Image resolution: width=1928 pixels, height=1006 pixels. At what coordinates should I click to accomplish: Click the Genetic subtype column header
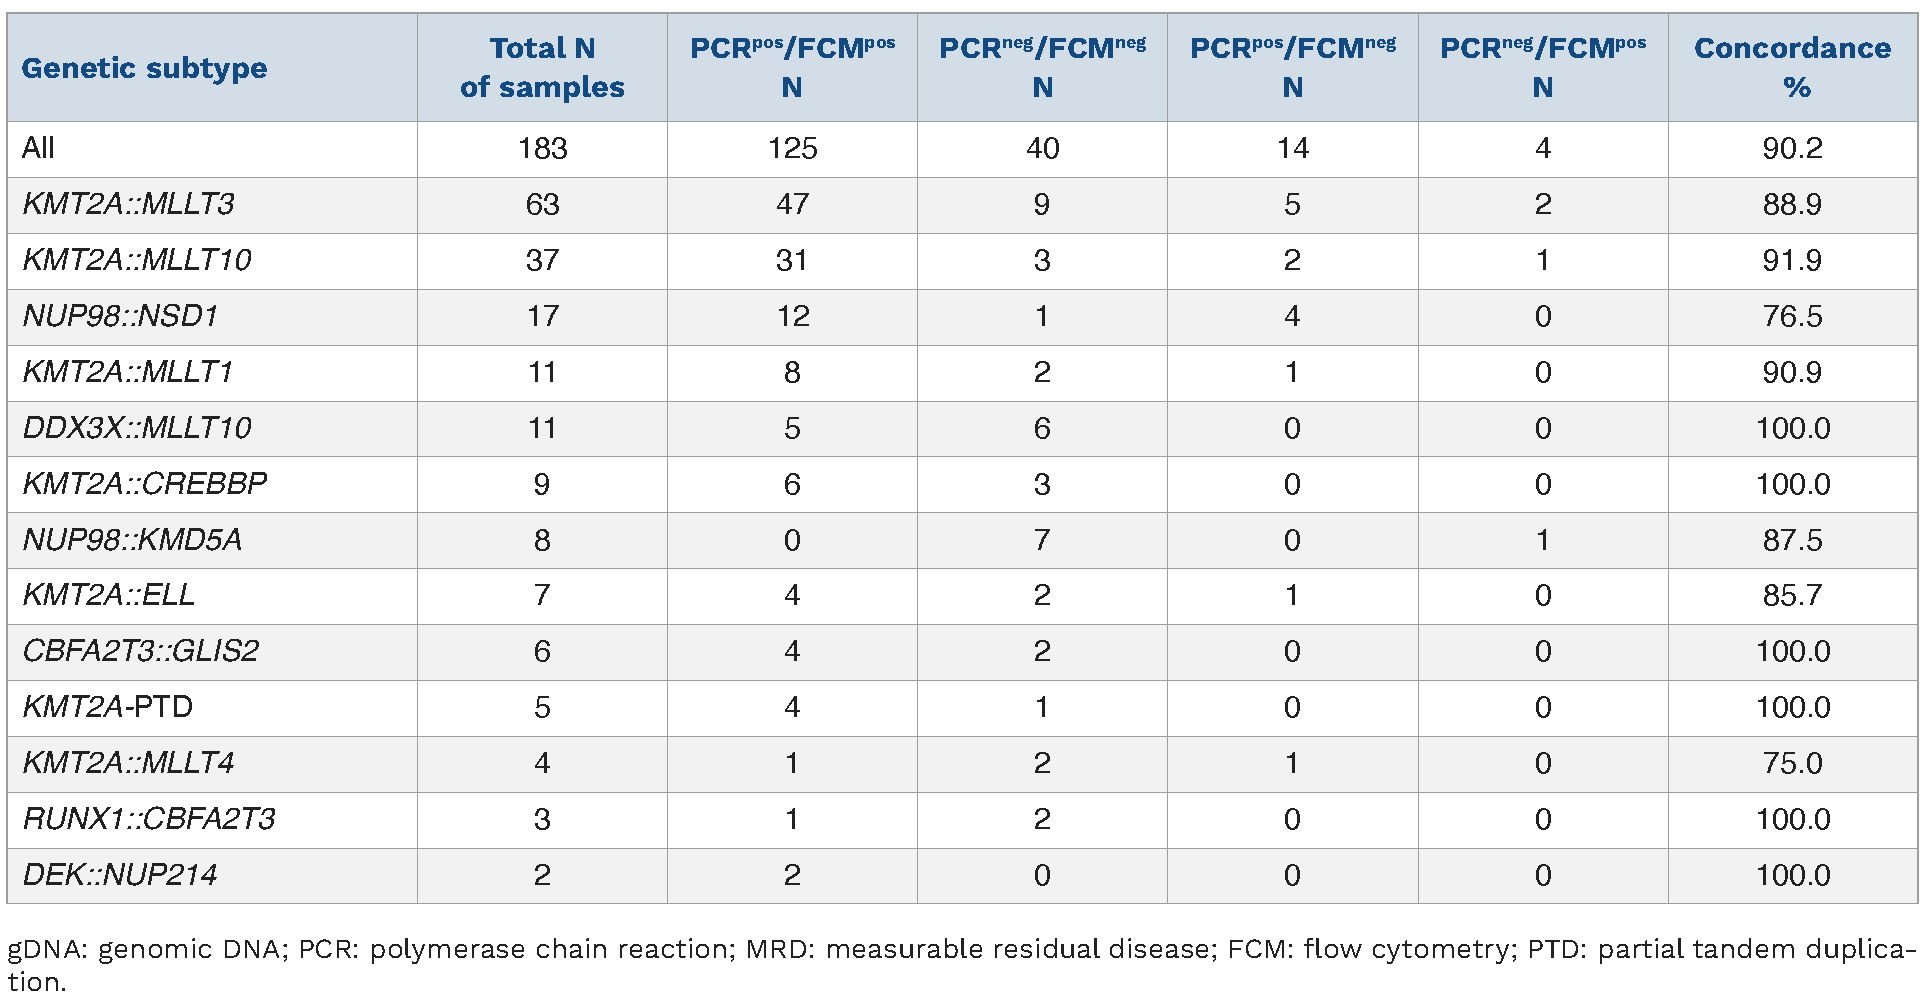pyautogui.click(x=145, y=68)
